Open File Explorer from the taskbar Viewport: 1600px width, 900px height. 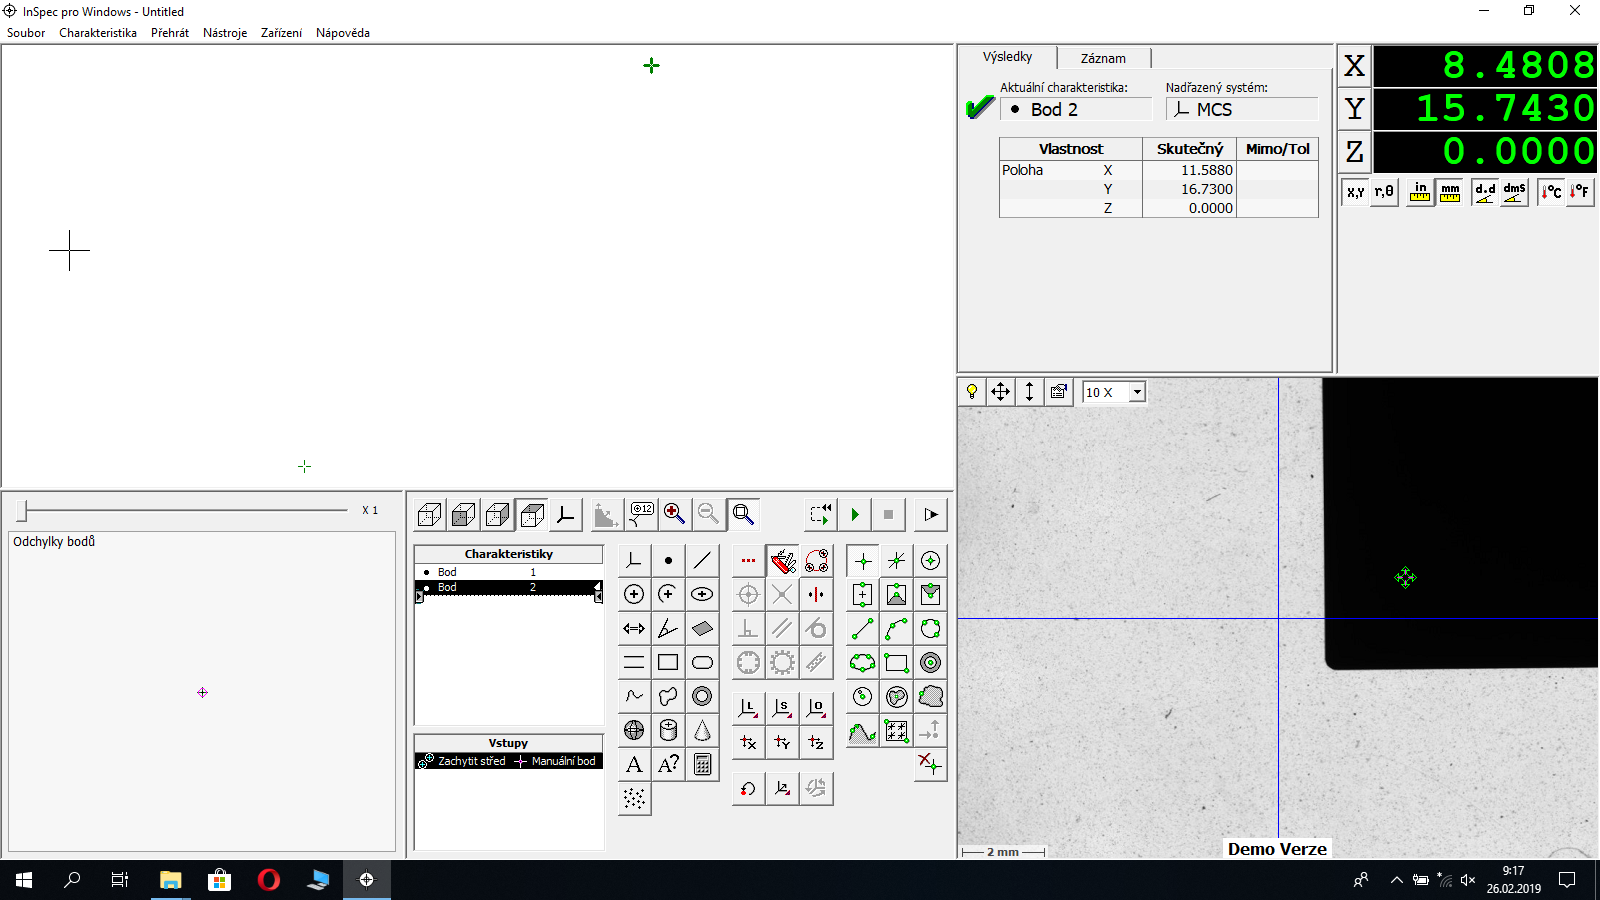pyautogui.click(x=171, y=880)
